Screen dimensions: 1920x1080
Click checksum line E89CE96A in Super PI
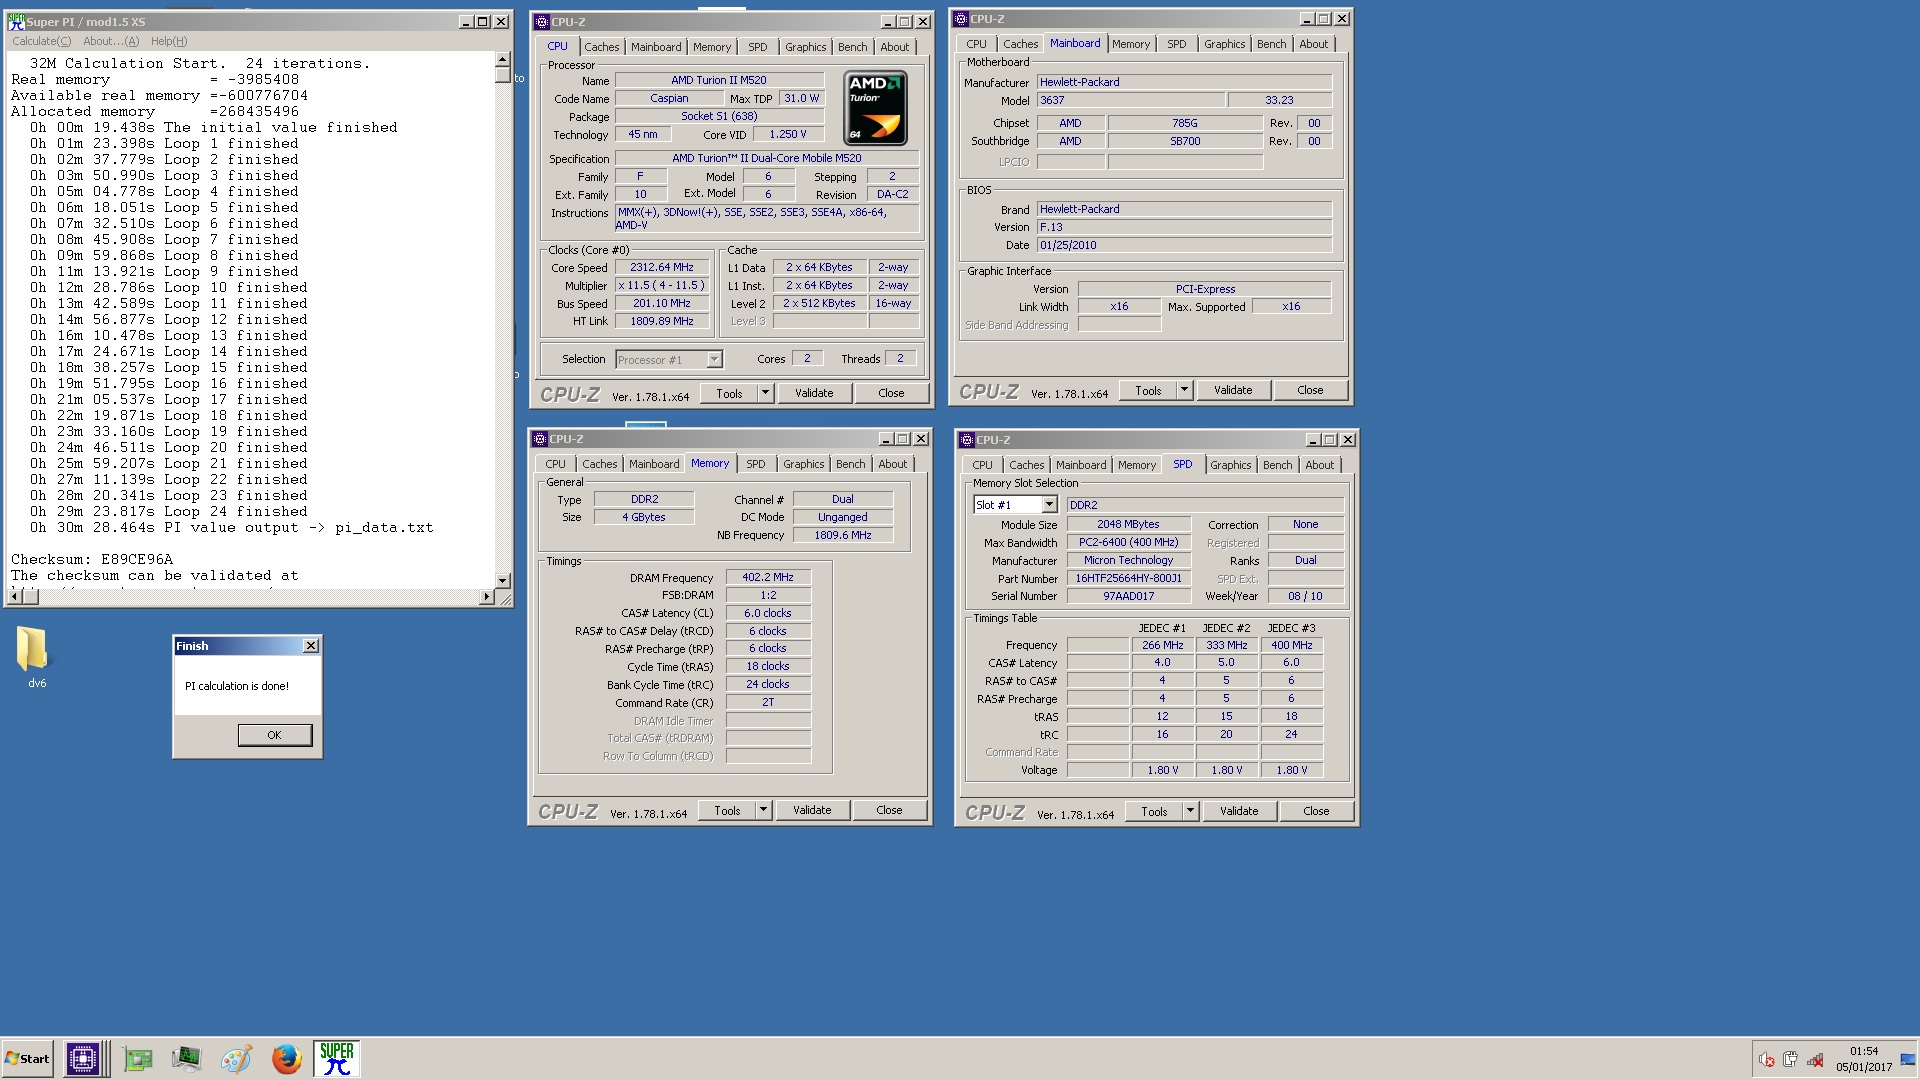(92, 559)
